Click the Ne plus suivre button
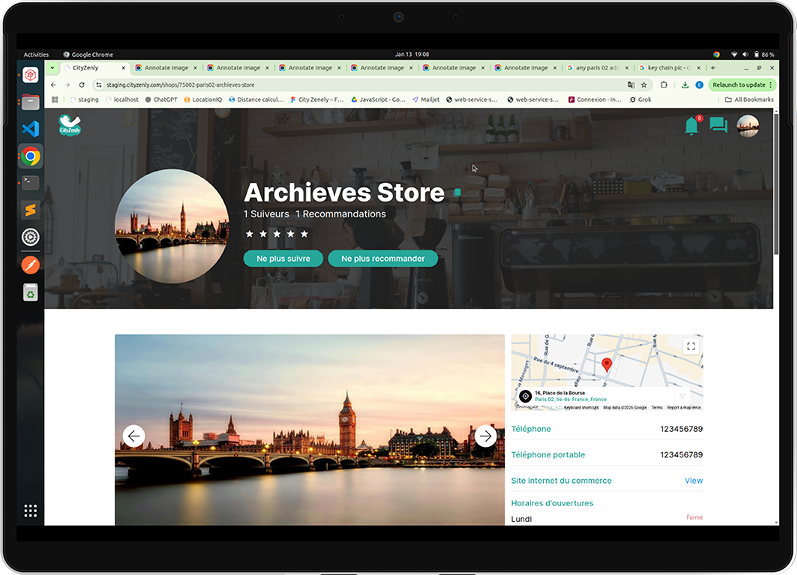The height and width of the screenshot is (575, 797). coord(283,259)
